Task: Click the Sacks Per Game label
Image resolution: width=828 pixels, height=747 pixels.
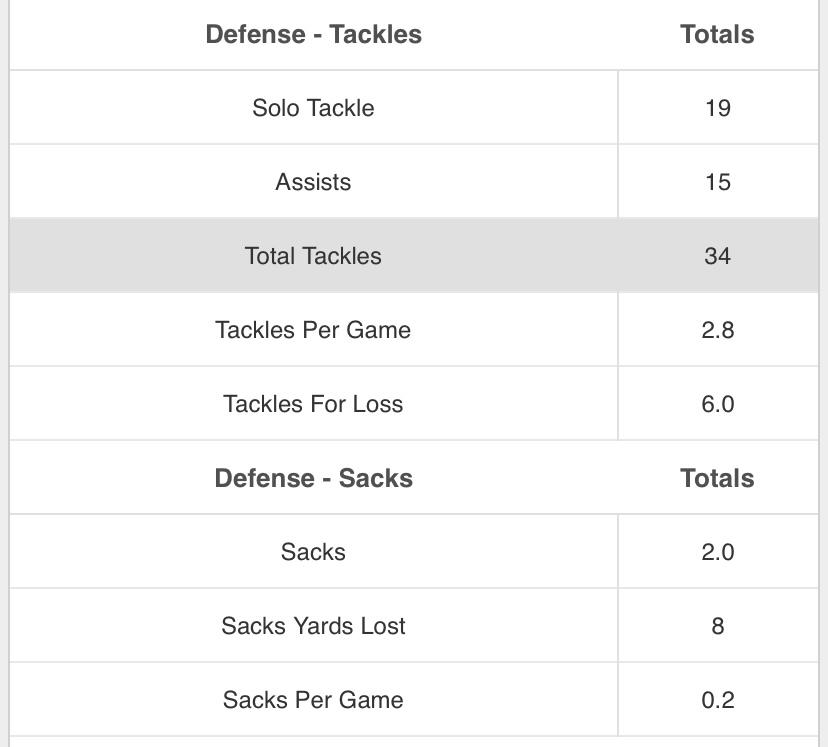Action: (313, 700)
